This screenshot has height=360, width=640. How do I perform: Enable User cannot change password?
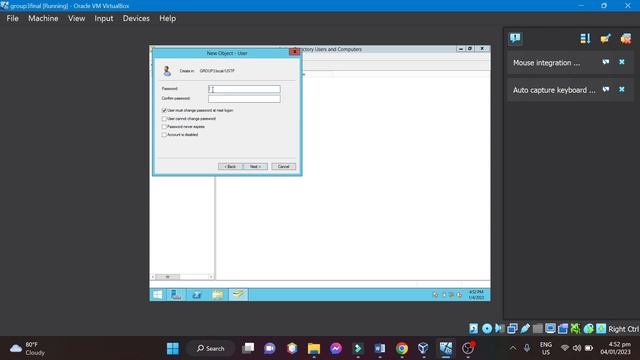point(164,118)
